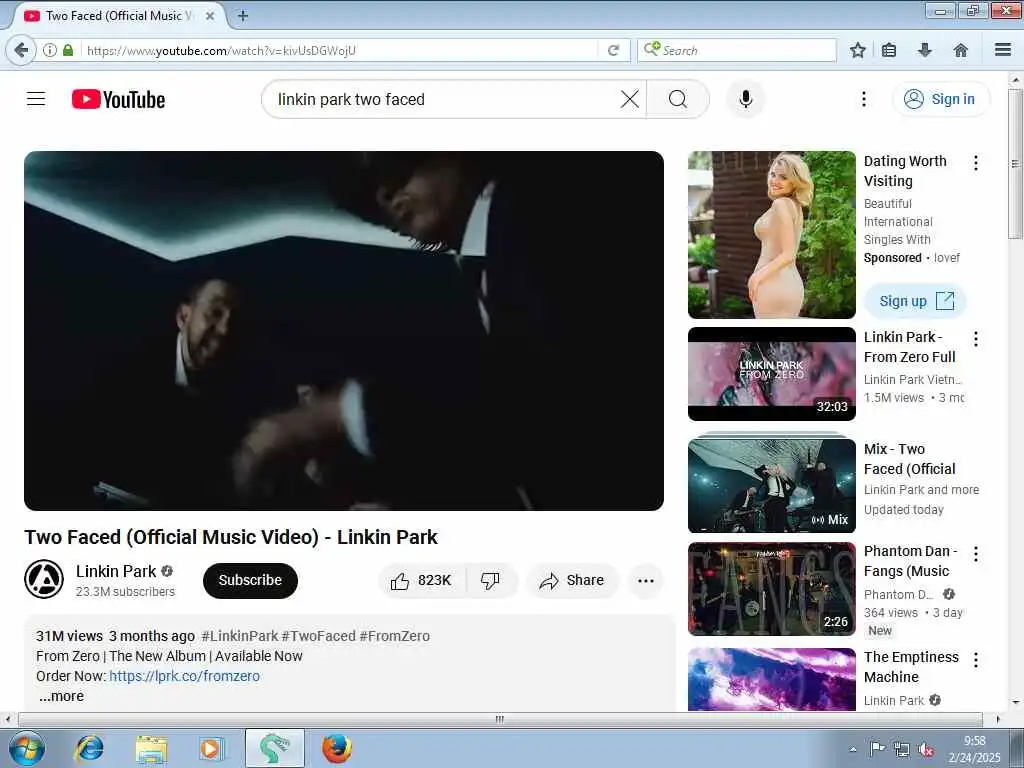Viewport: 1024px width, 768px height.
Task: Like the video with thumbs up
Action: point(422,581)
